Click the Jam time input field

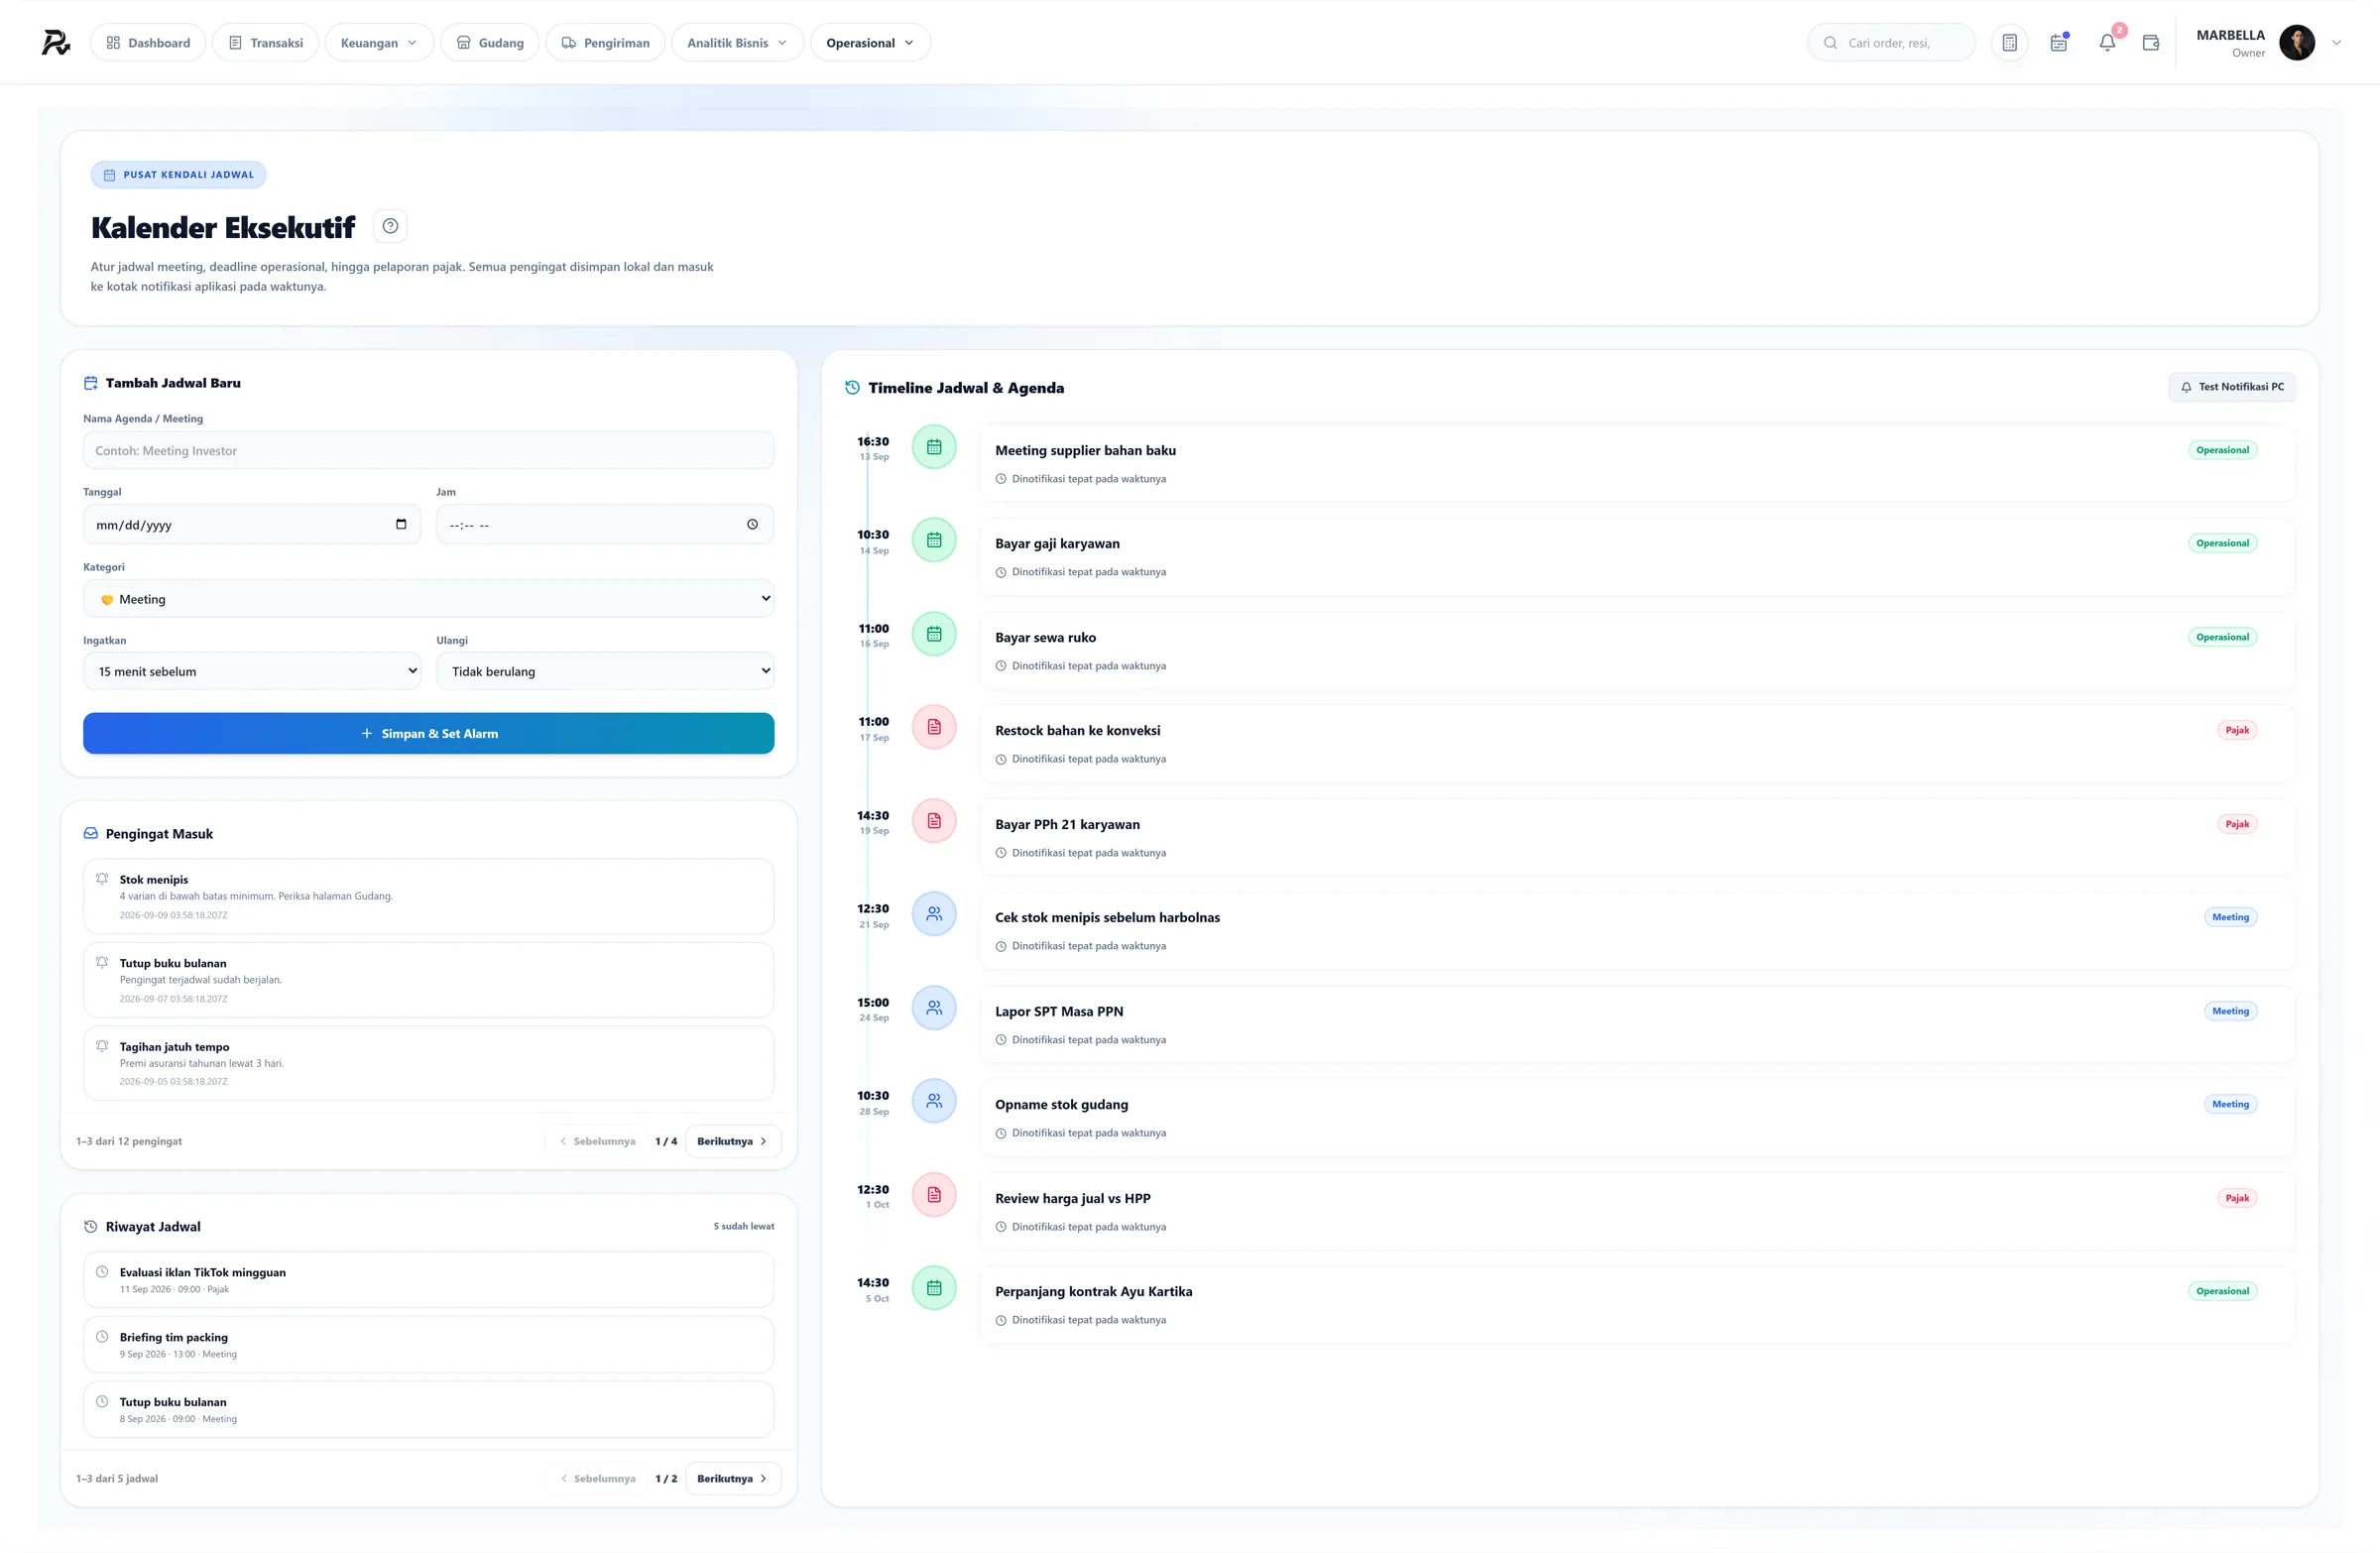click(x=605, y=524)
